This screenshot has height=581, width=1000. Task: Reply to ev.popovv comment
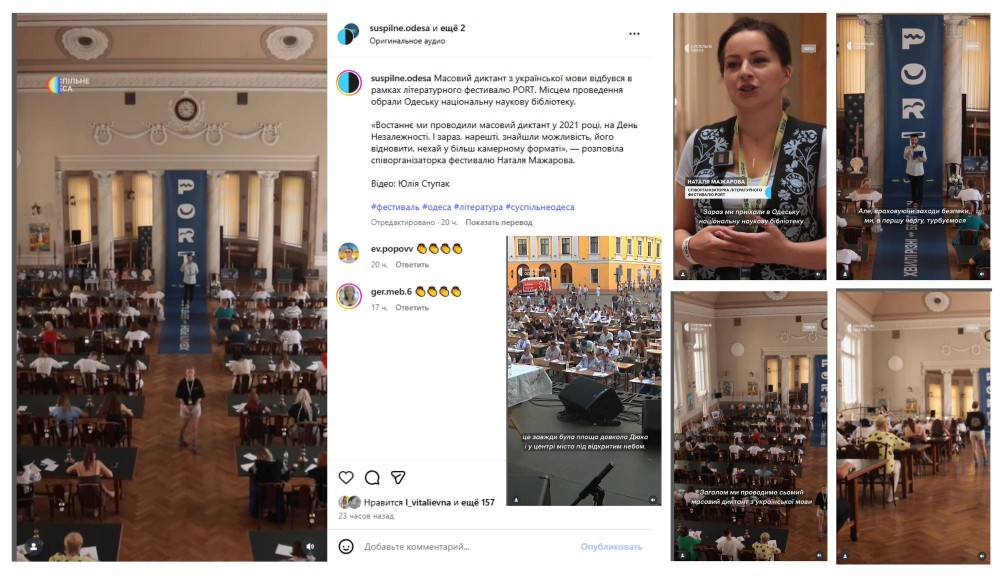(411, 264)
